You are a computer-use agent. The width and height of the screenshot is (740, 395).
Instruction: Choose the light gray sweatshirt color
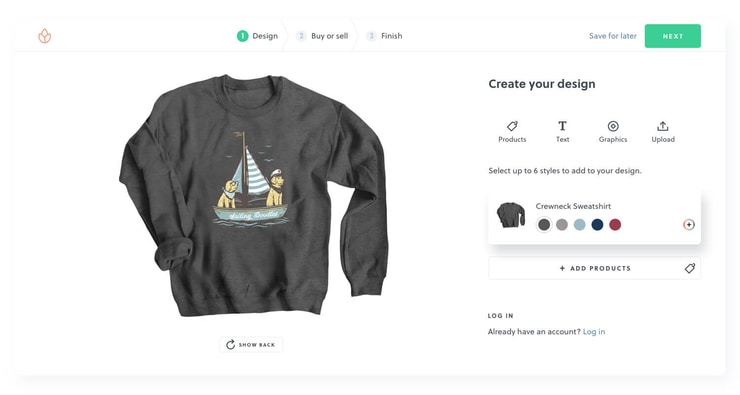point(562,225)
